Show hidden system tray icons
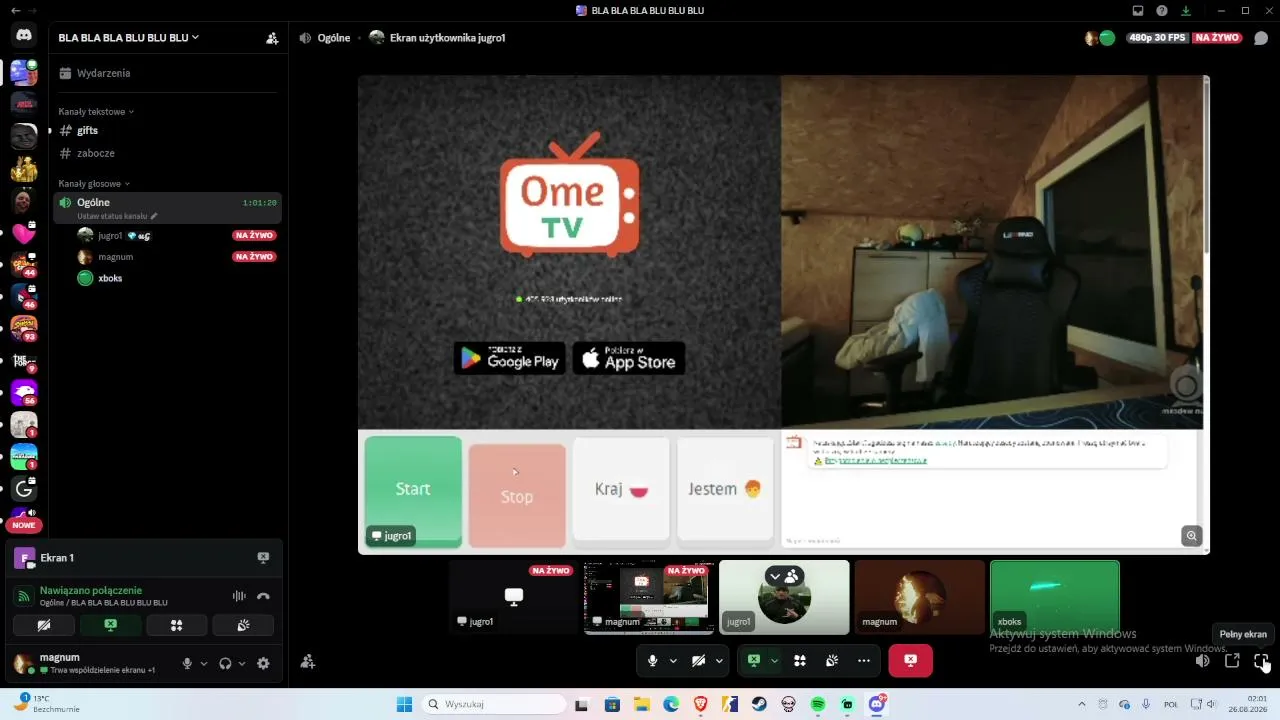 1082,705
